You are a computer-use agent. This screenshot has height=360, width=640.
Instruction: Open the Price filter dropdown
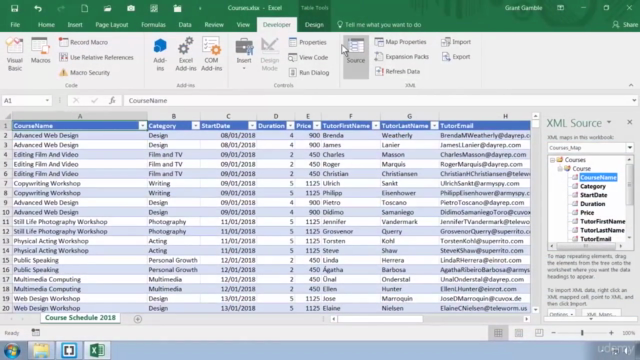[317, 126]
